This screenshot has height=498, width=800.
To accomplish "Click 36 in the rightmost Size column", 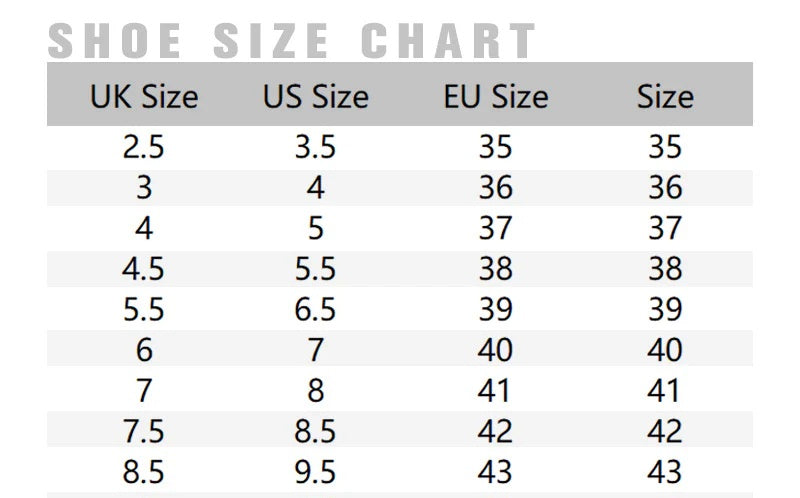I will coord(665,188).
